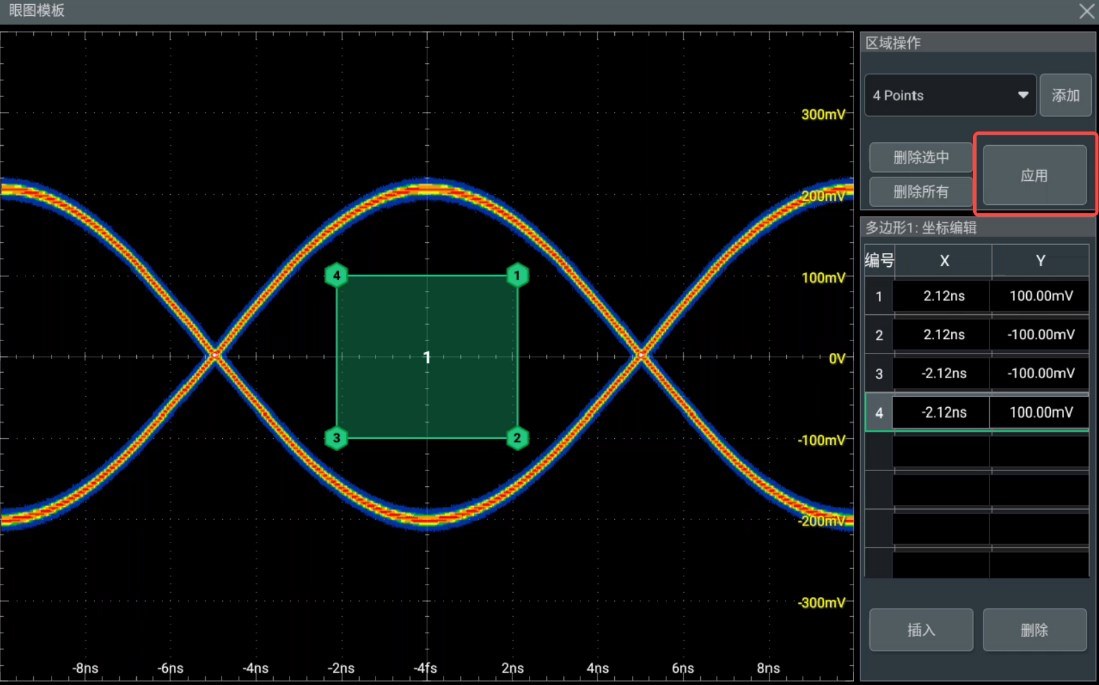Edit the Y value of point 1
Viewport: 1099px width, 685px height.
click(1040, 296)
